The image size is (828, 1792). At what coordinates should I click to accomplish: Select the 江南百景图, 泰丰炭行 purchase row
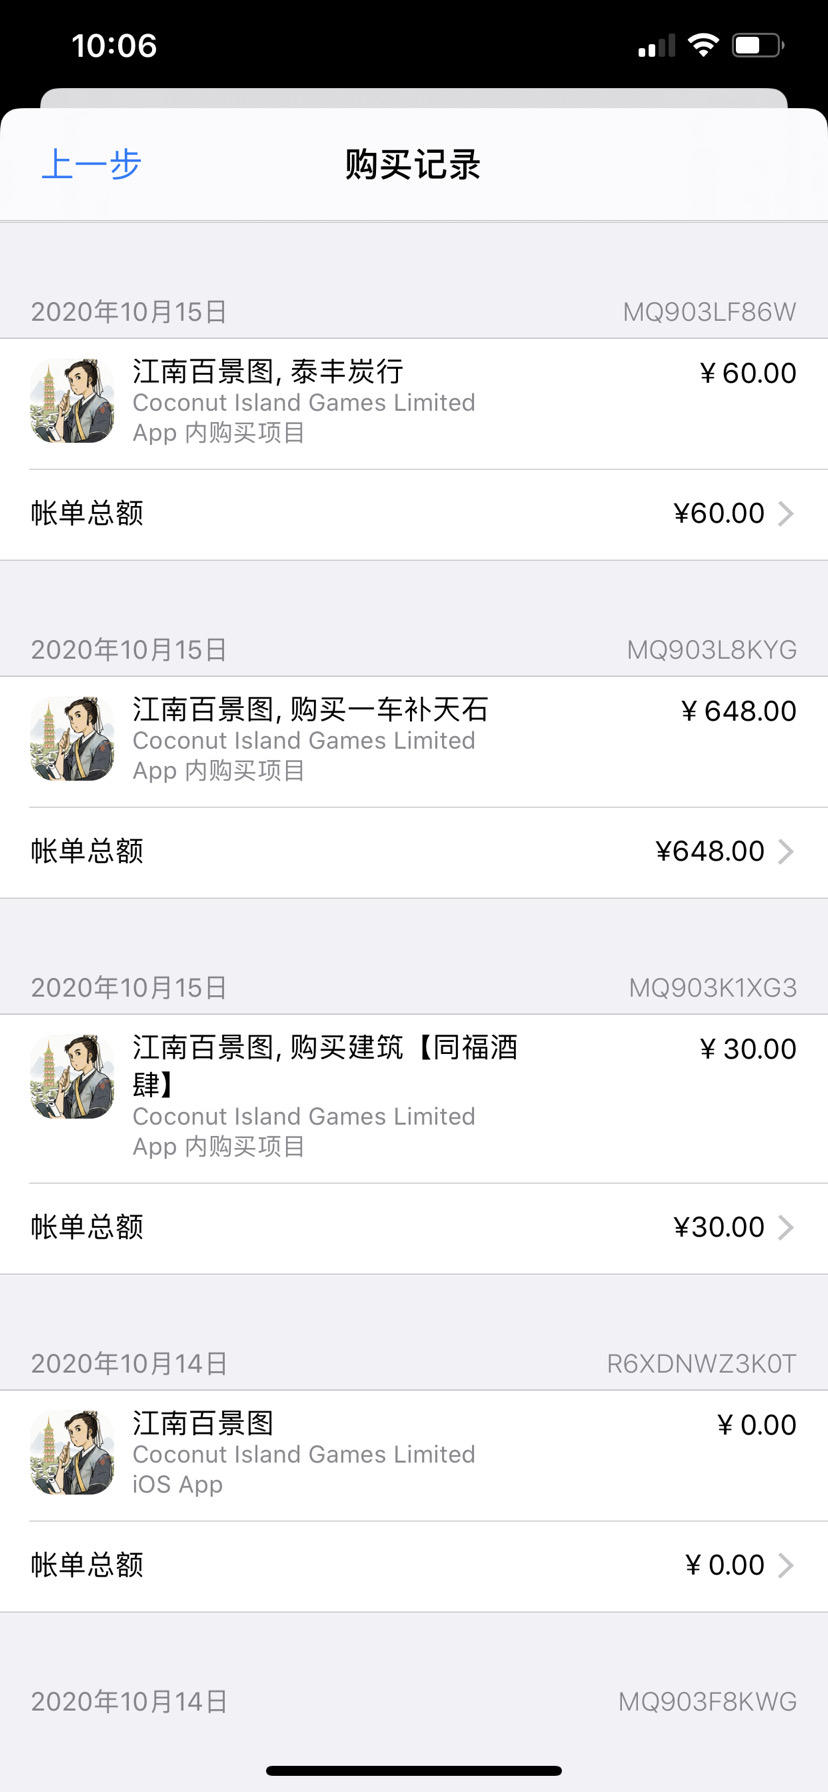[414, 404]
